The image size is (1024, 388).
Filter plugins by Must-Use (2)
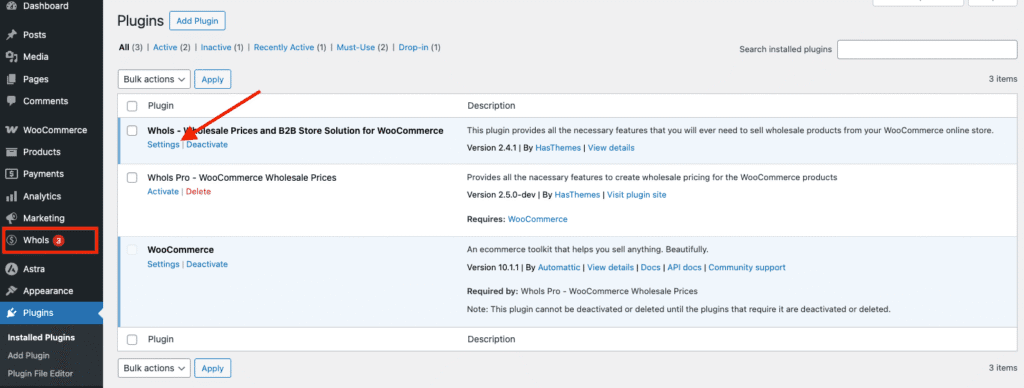(x=362, y=48)
